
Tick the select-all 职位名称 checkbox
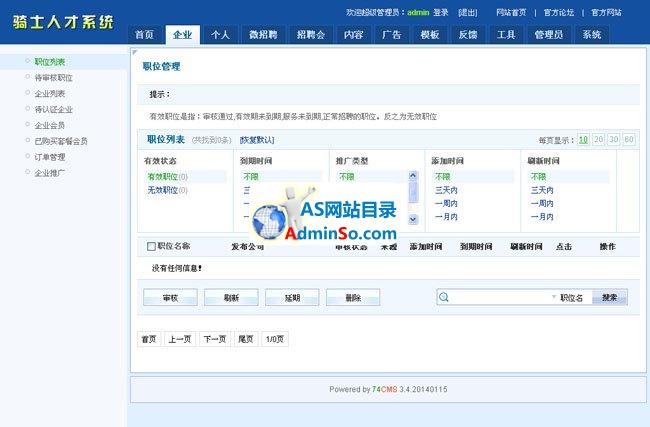pyautogui.click(x=151, y=247)
